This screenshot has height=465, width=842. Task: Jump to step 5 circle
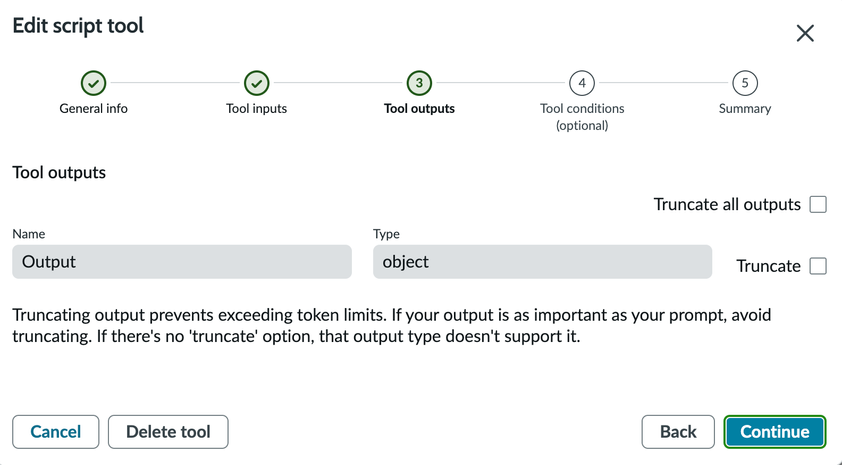pos(745,83)
